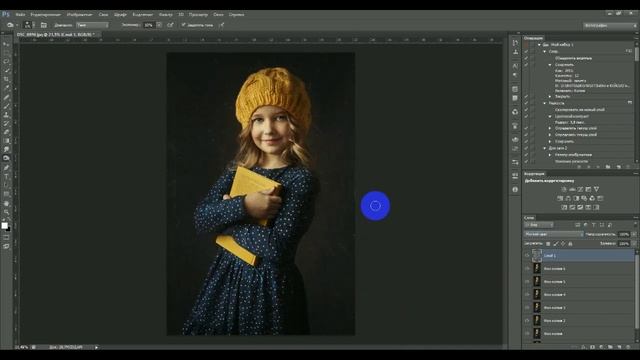Add a Curves adjustment from Adjustments panel
Viewport: 640px width, 360px height.
[580, 189]
